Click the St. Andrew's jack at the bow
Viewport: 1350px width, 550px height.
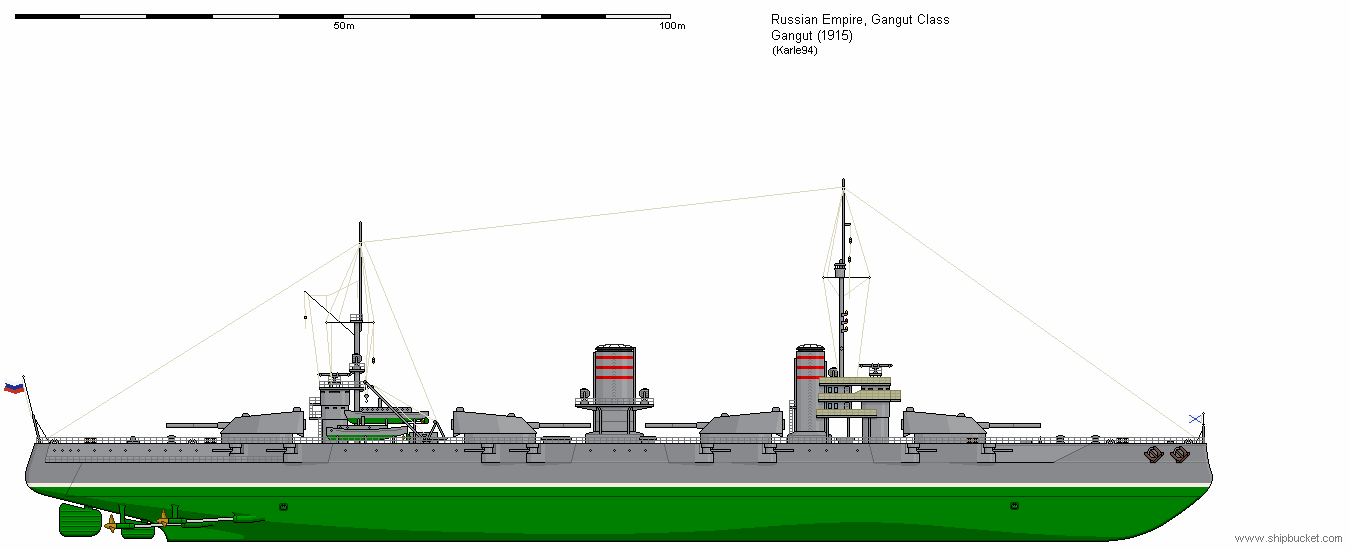(x=1195, y=419)
